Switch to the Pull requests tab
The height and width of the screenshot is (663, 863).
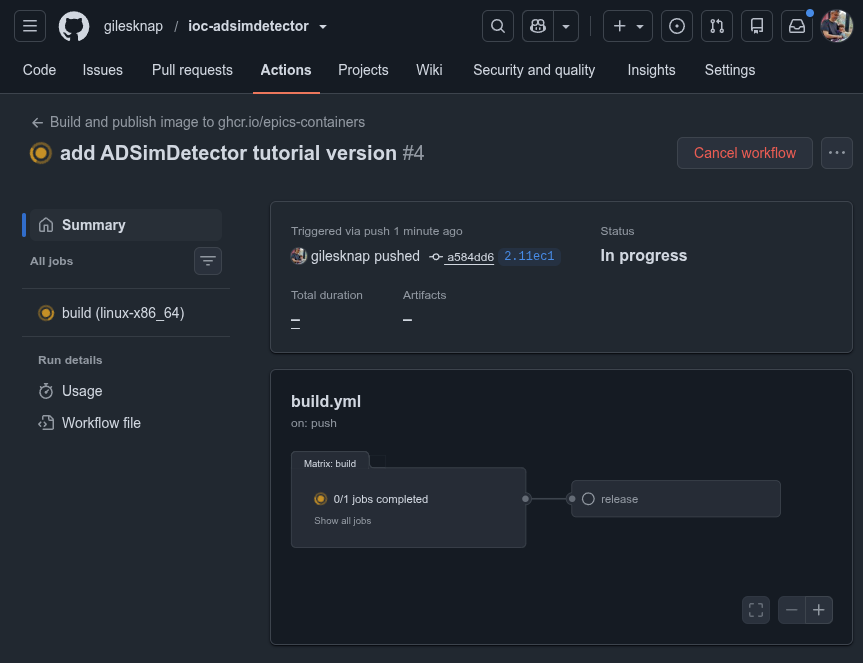192,70
